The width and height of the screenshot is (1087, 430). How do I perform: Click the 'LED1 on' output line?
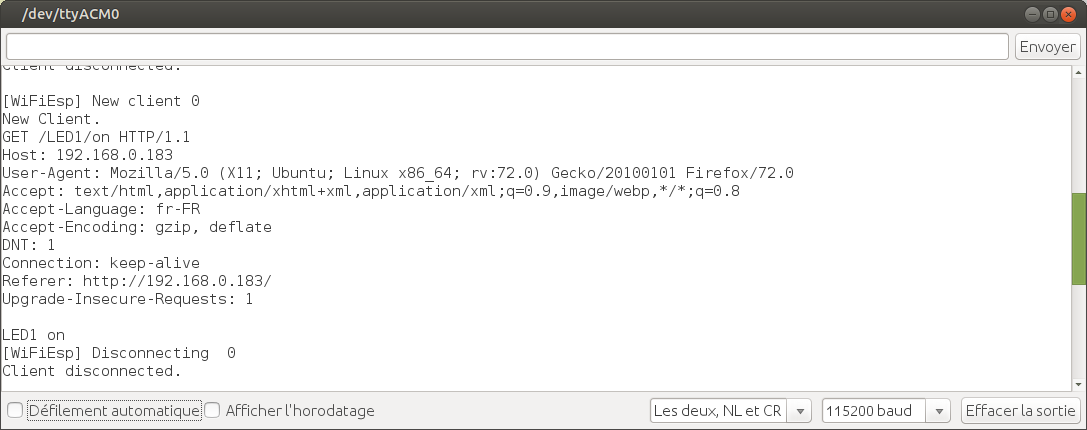(34, 335)
